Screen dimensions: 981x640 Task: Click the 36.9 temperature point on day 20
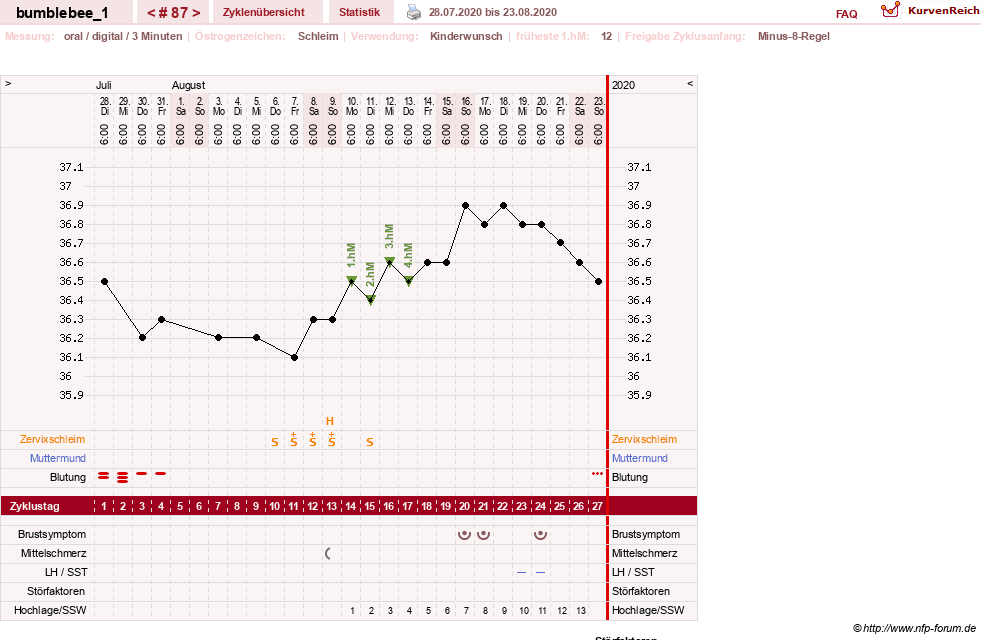click(x=465, y=205)
